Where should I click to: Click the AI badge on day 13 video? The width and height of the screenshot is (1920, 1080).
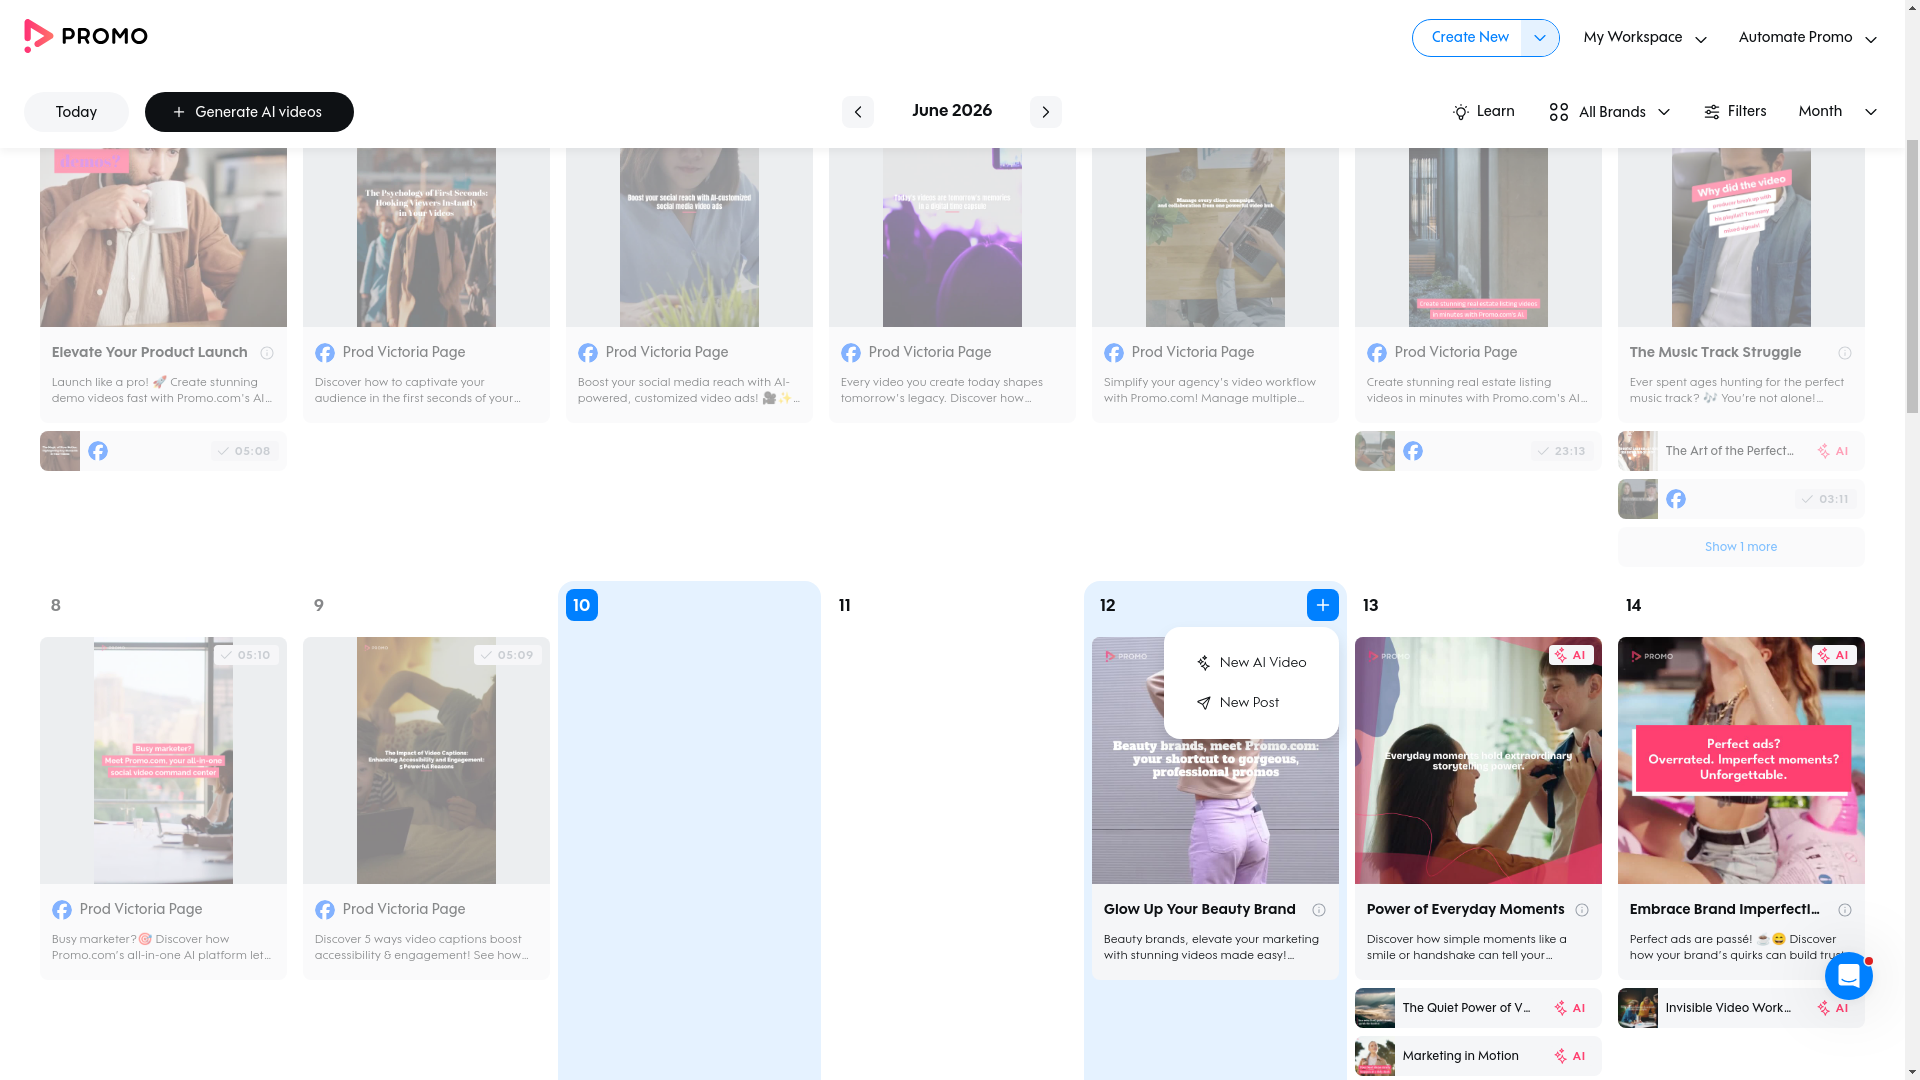1570,655
